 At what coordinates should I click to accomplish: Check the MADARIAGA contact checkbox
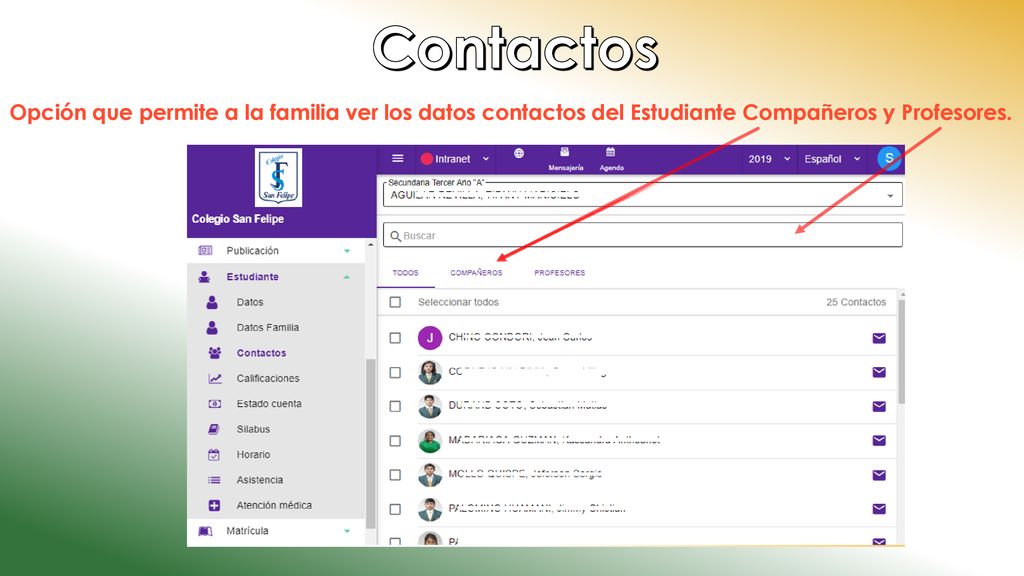coord(395,441)
